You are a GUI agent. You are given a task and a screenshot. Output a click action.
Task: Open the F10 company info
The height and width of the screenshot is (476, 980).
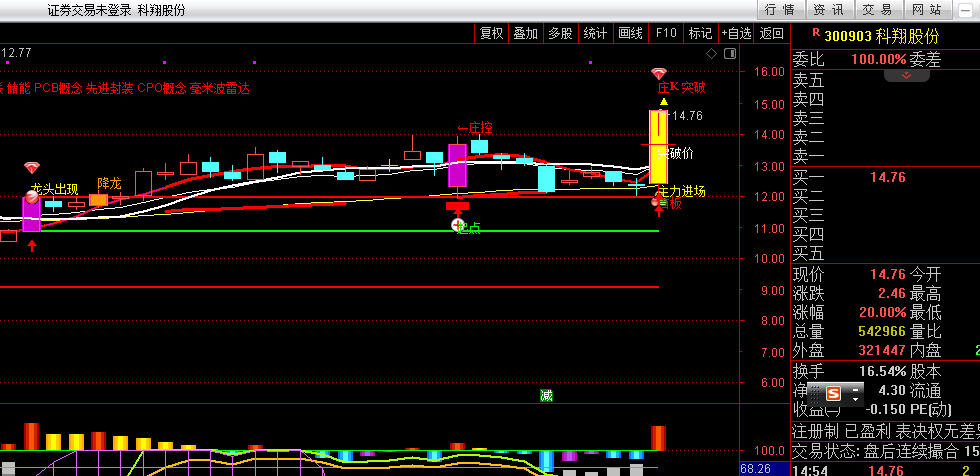tap(666, 33)
